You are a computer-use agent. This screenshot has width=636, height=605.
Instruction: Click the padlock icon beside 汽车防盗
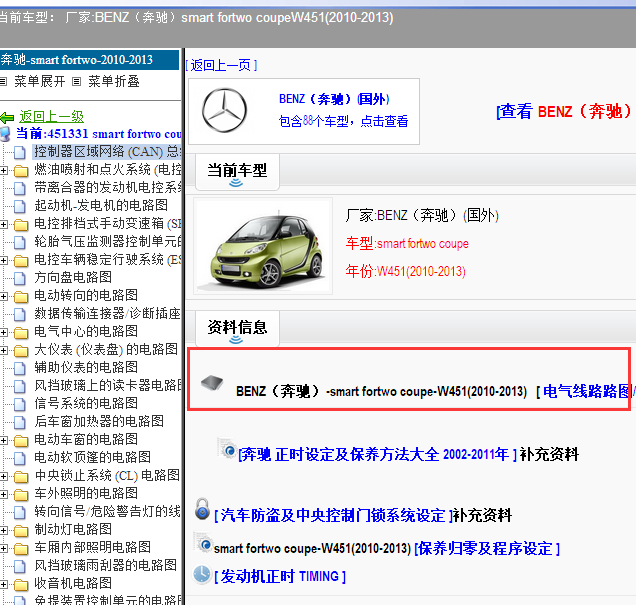[x=202, y=509]
